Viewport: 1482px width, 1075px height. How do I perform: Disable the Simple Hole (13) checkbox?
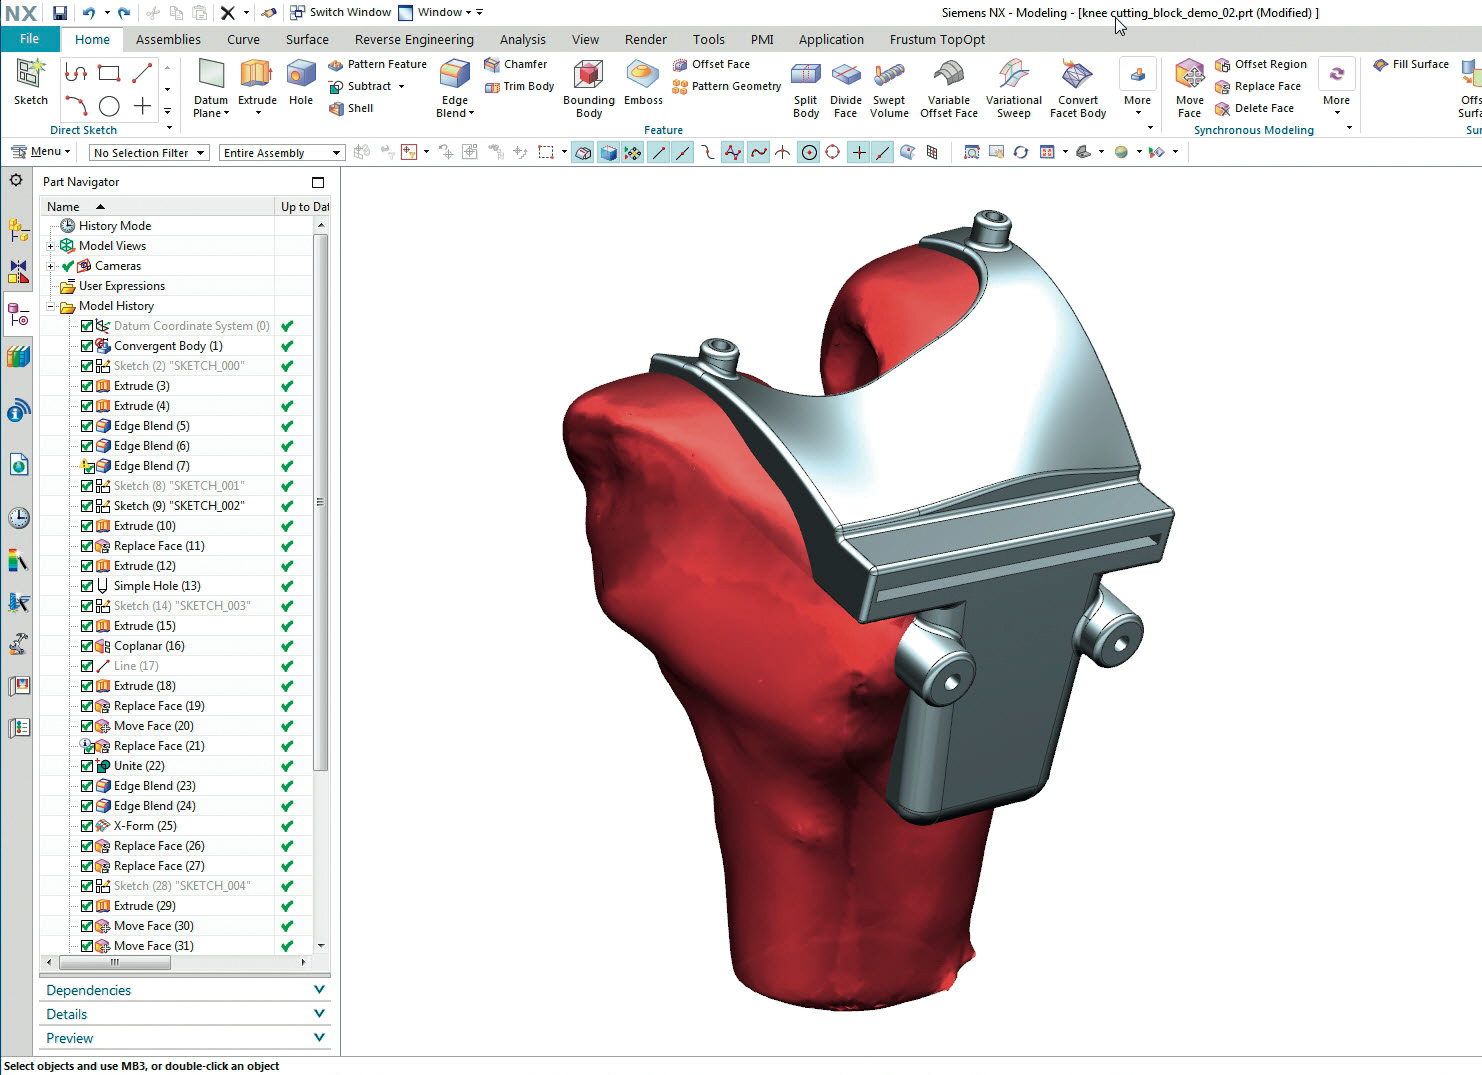coord(87,586)
